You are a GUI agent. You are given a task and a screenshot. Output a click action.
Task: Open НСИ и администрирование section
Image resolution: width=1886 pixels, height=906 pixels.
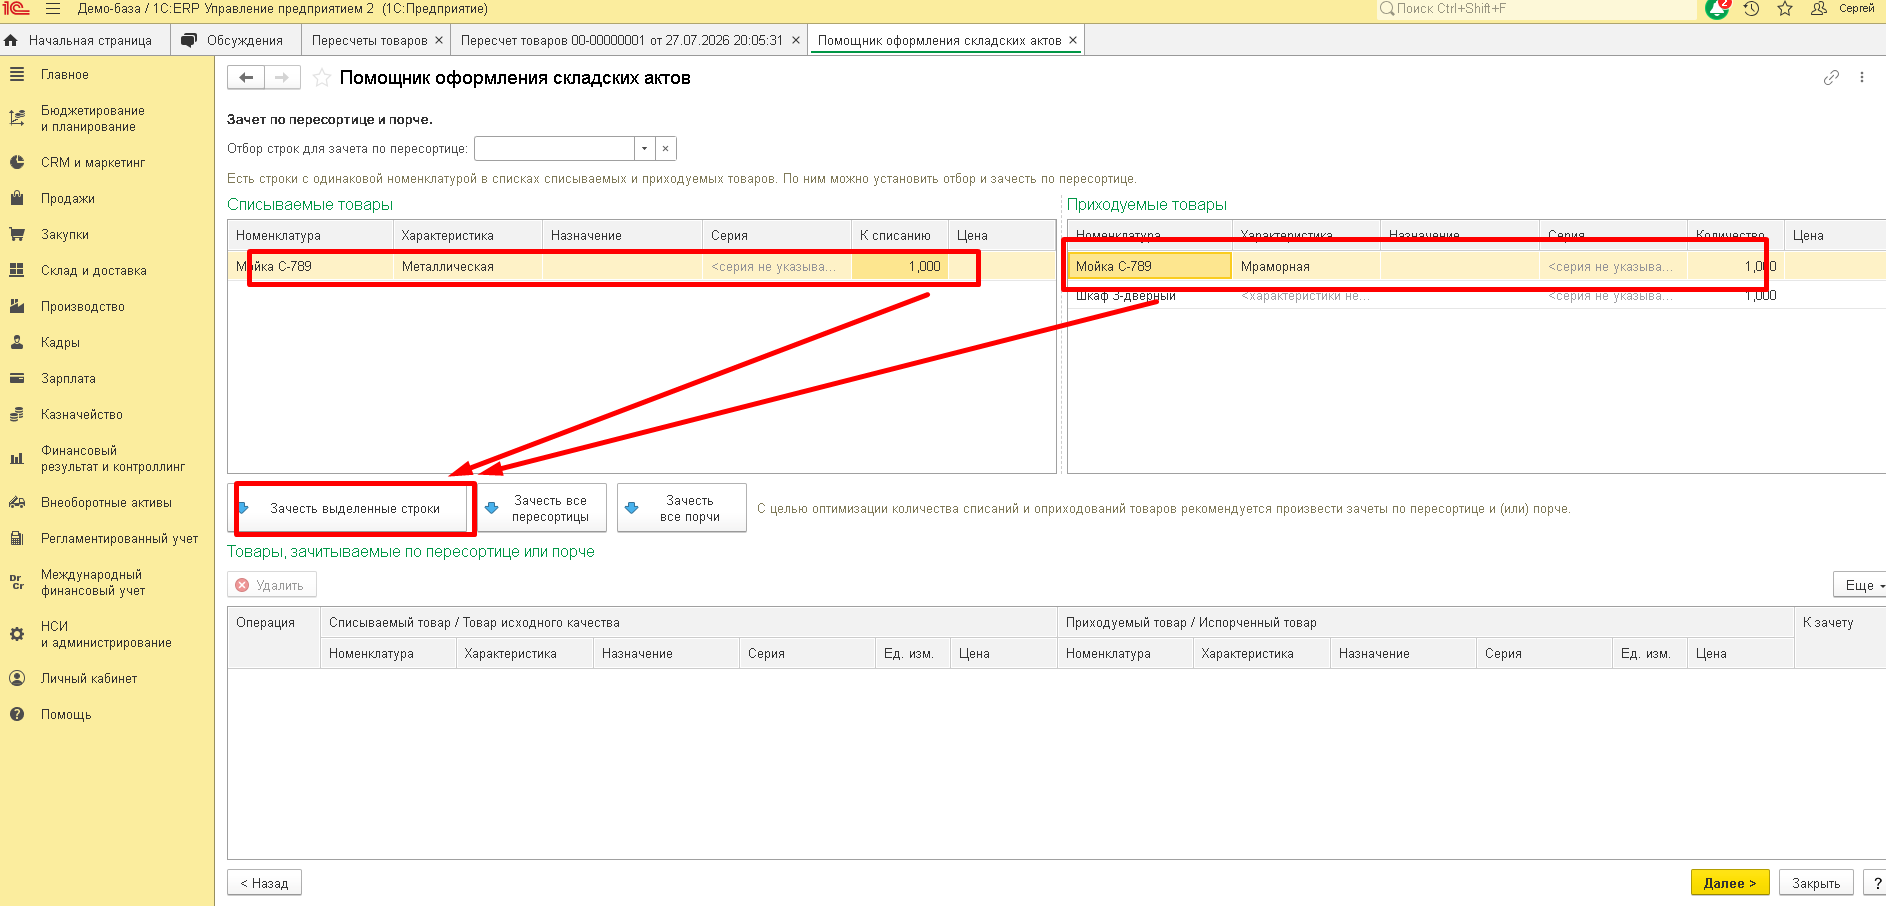[x=107, y=635]
